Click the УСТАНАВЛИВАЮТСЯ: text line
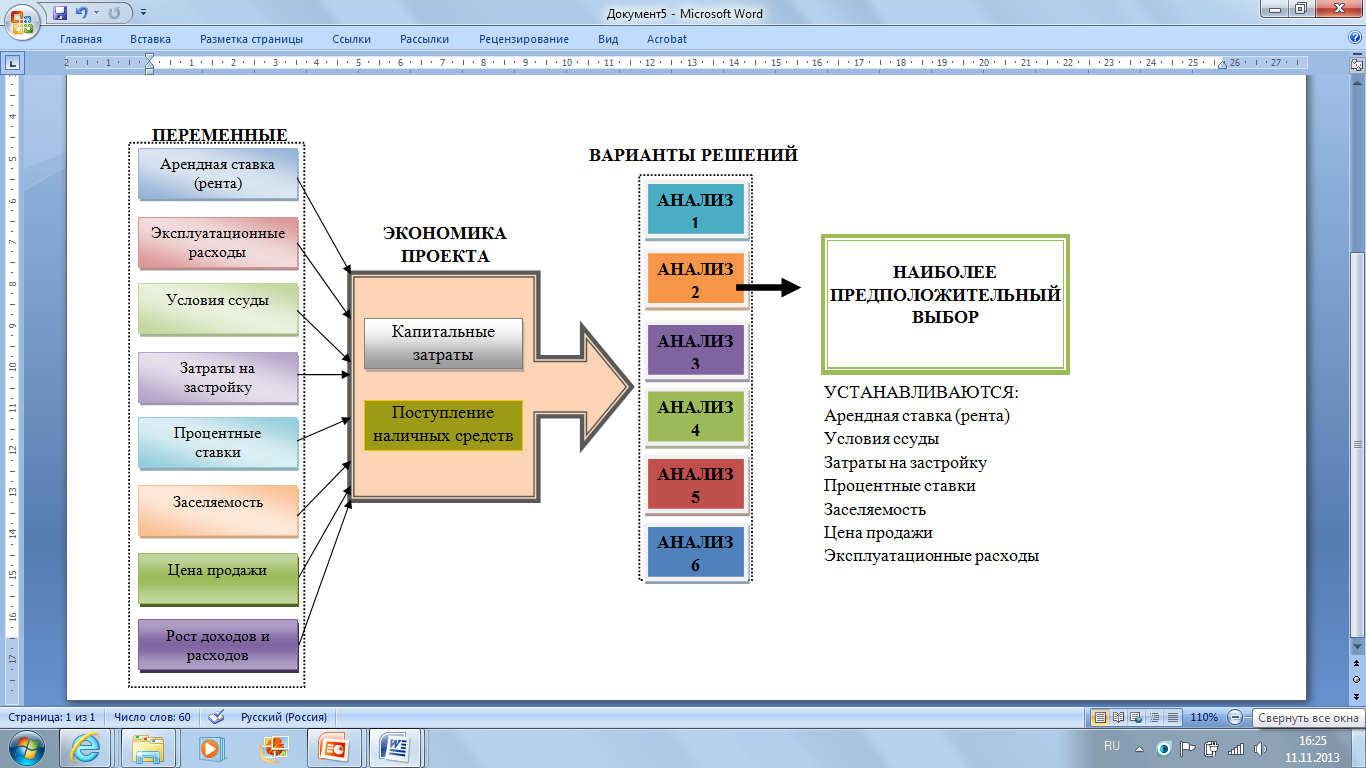The image size is (1366, 768). 921,393
